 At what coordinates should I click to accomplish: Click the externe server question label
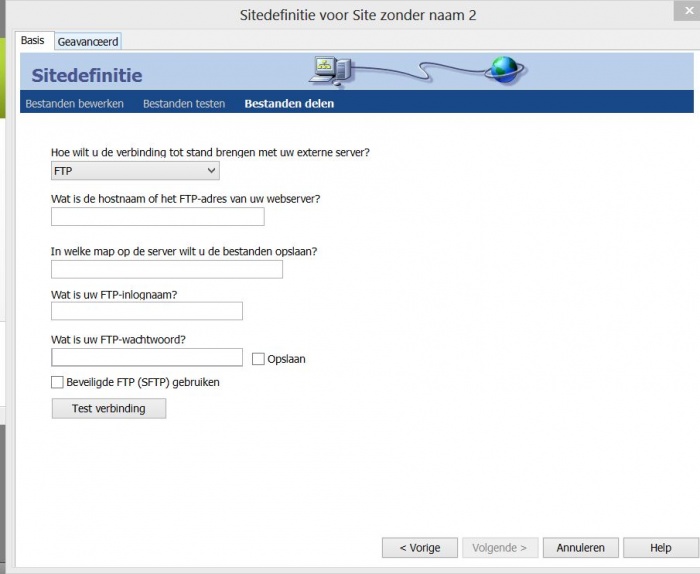coord(210,153)
